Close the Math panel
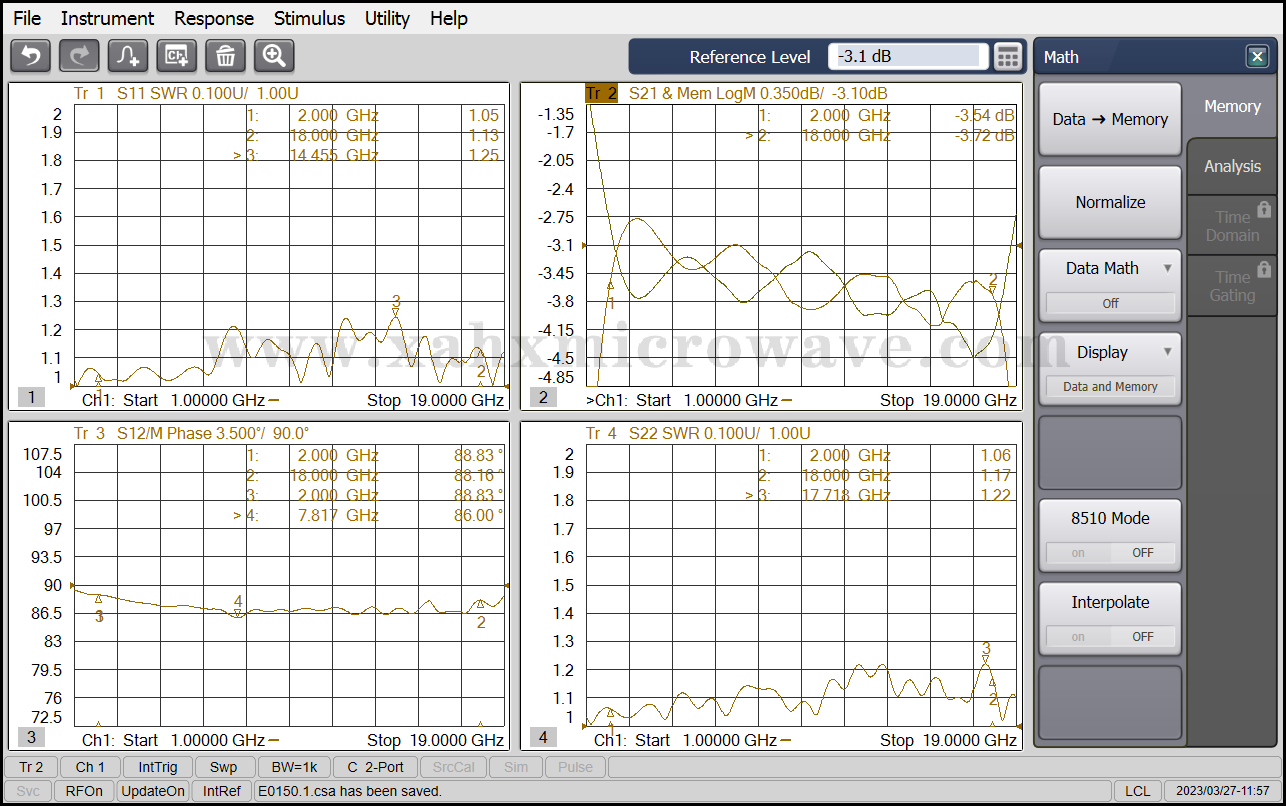The image size is (1286, 806). (x=1257, y=57)
